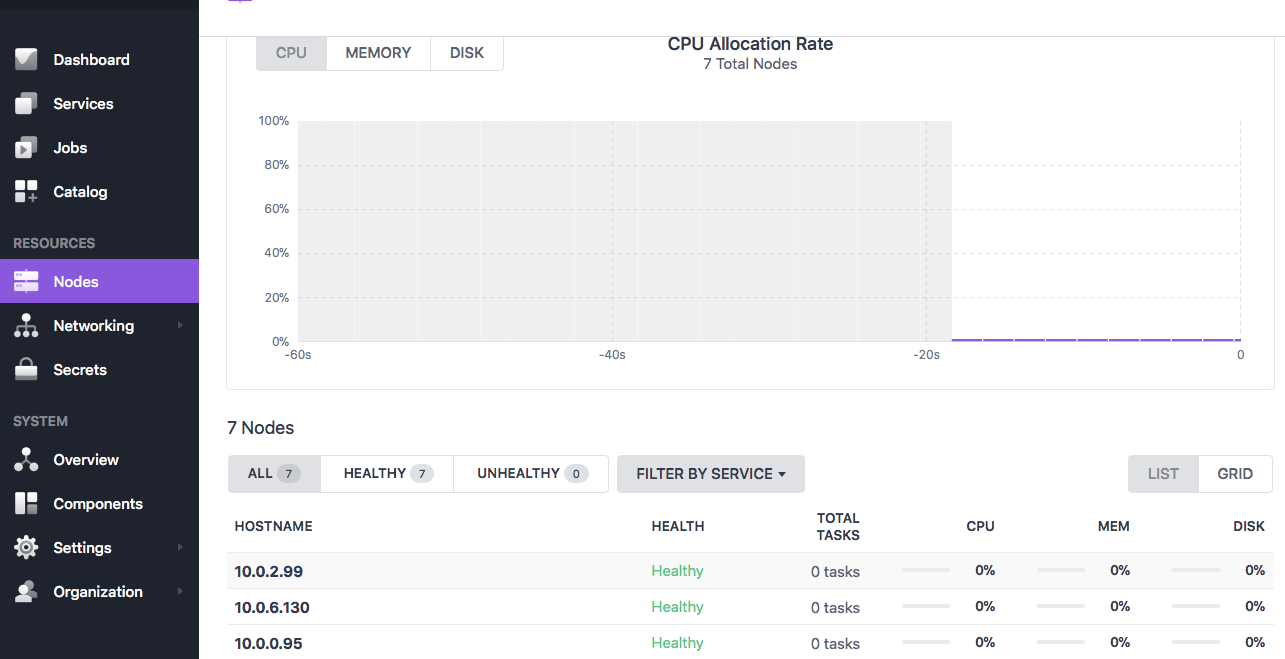Switch the chart to the DISK tab

point(467,53)
